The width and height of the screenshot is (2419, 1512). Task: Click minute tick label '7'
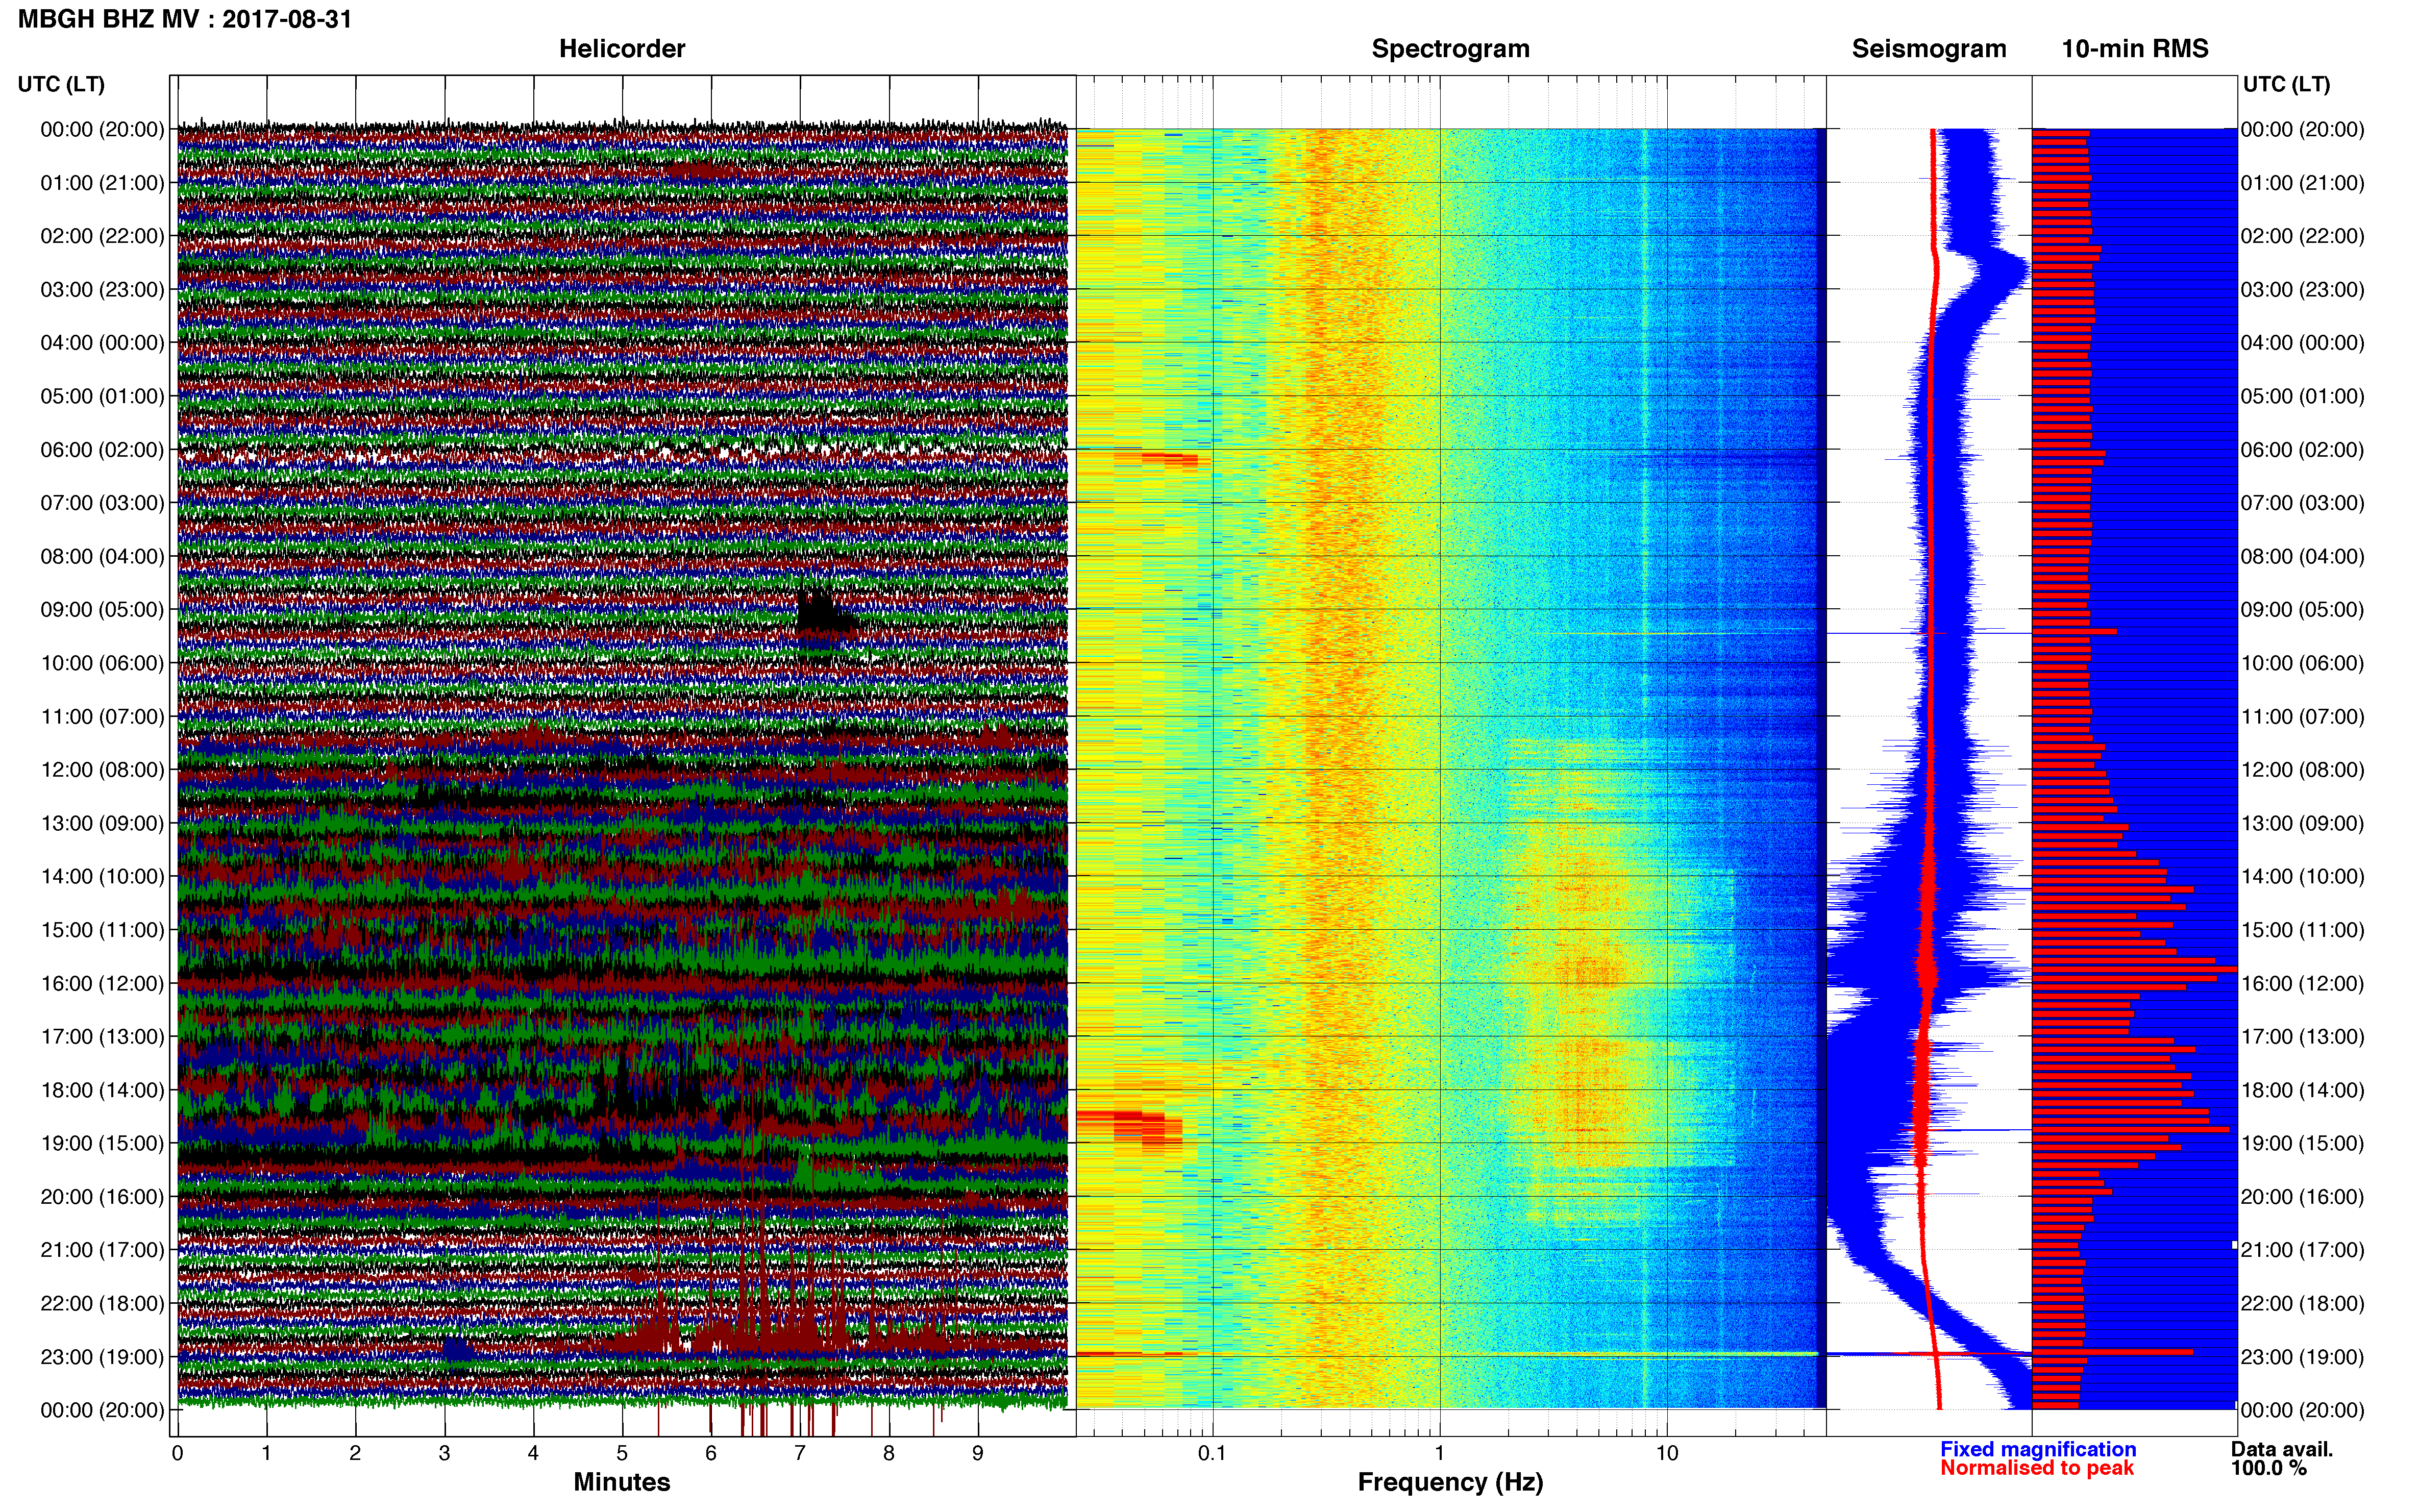(800, 1453)
